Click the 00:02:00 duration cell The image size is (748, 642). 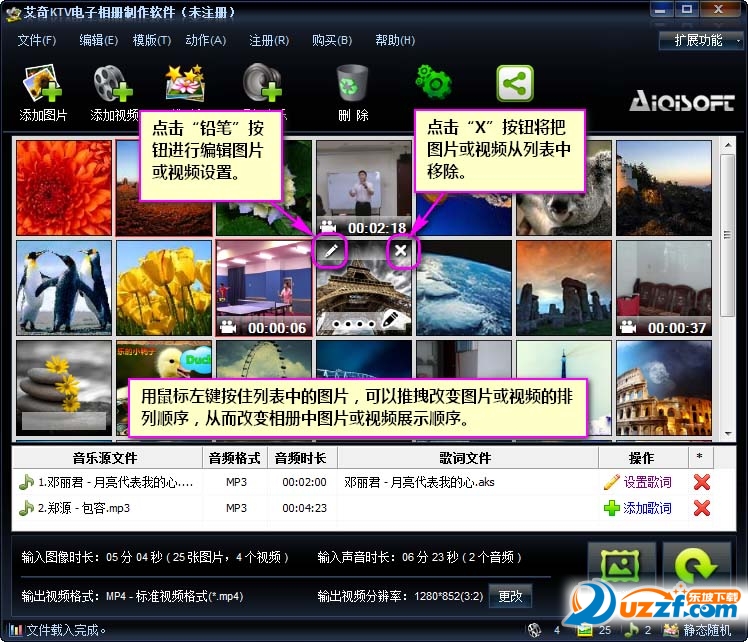click(304, 482)
